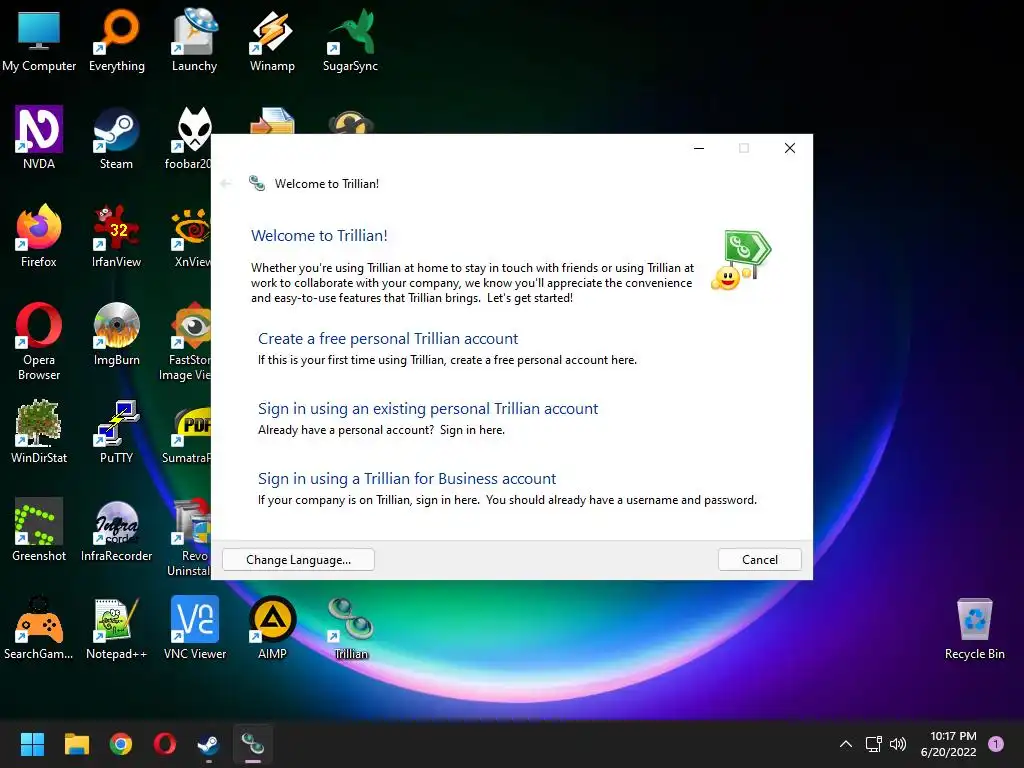Open the notification badge in taskbar
Viewport: 1024px width, 768px height.
pos(996,744)
